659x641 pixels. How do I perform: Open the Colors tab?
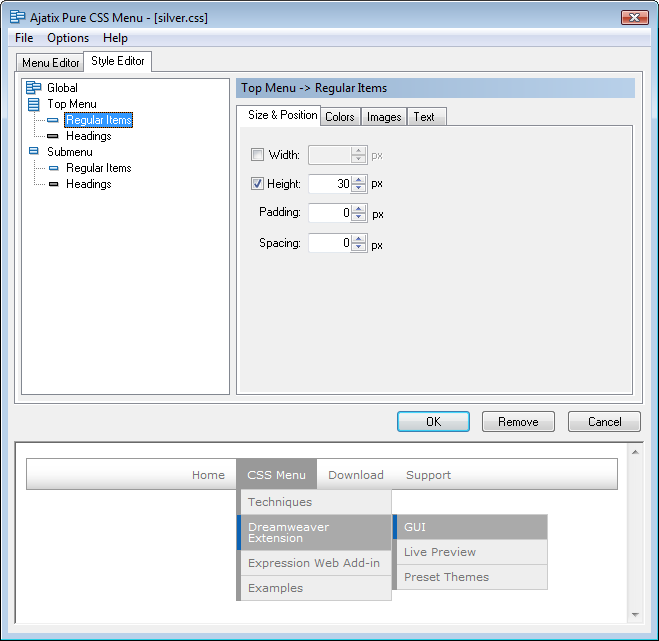click(340, 117)
